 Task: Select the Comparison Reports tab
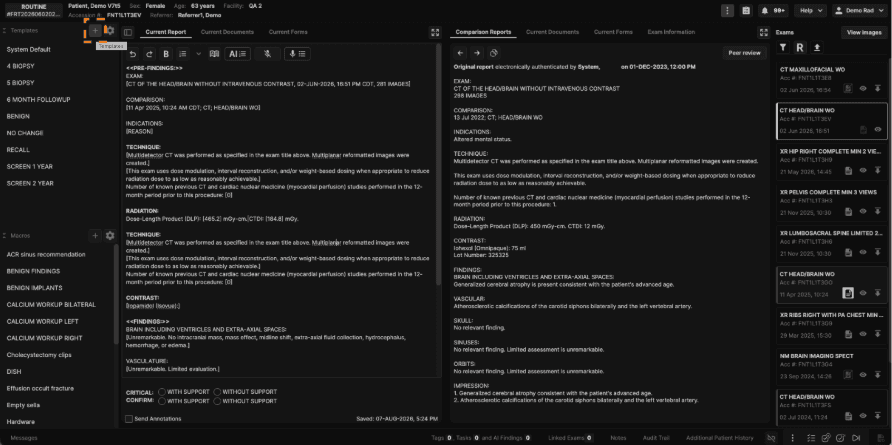(483, 32)
